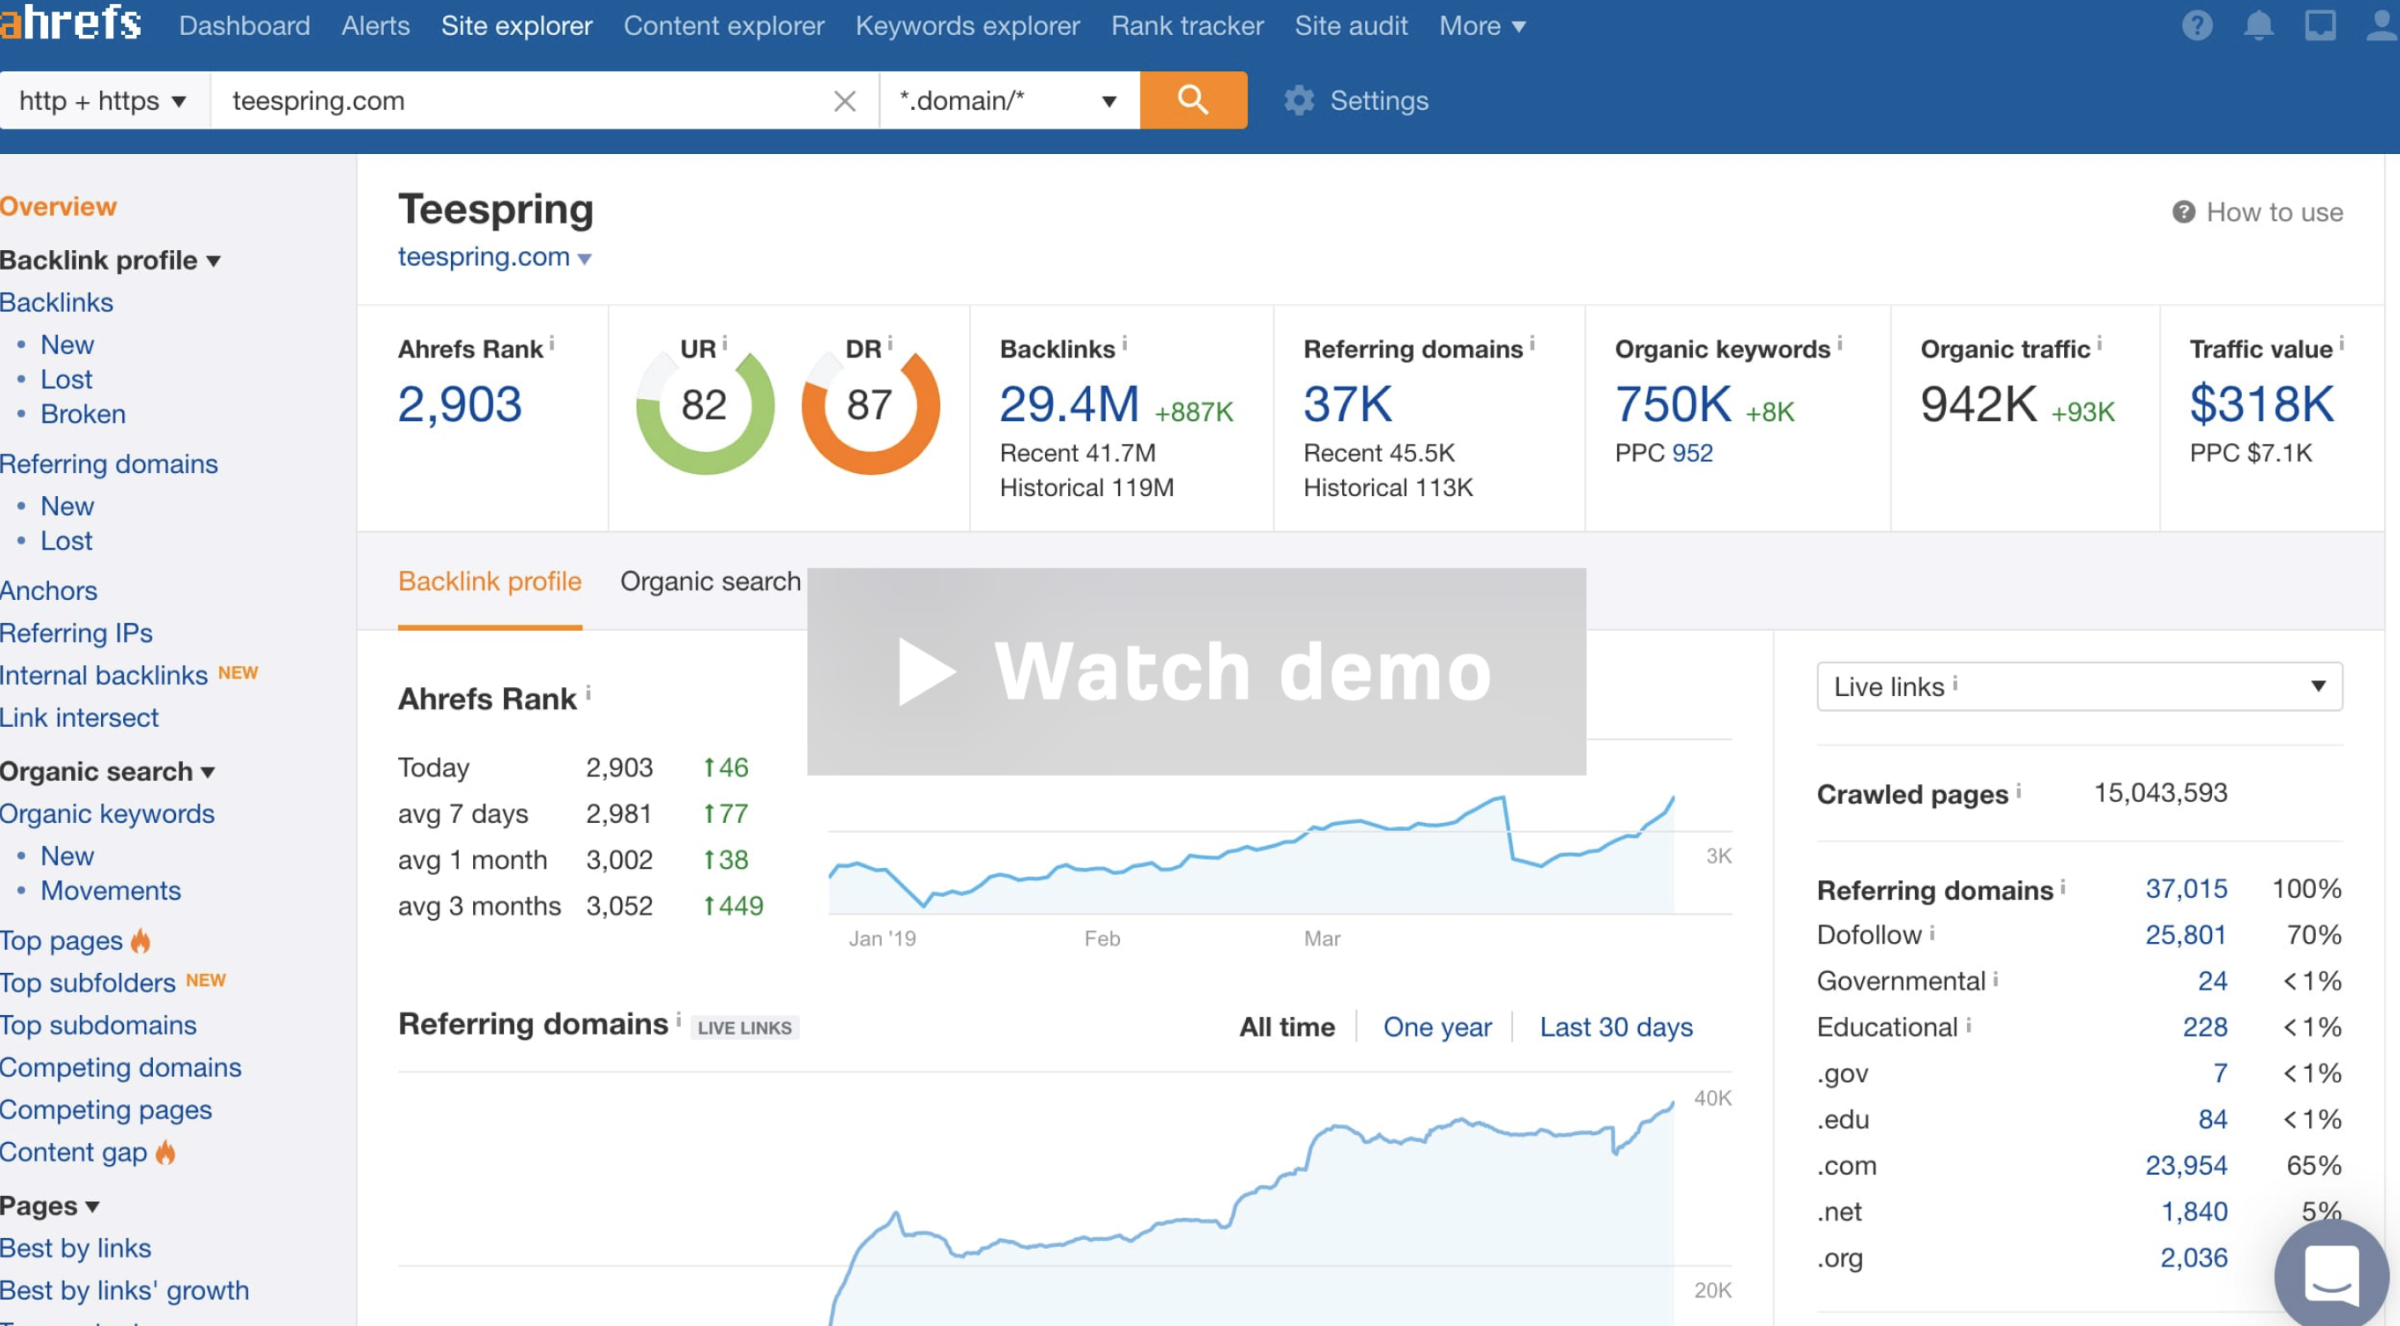This screenshot has height=1326, width=2400.
Task: Open Keywords explorer from the top menu
Action: 967,25
